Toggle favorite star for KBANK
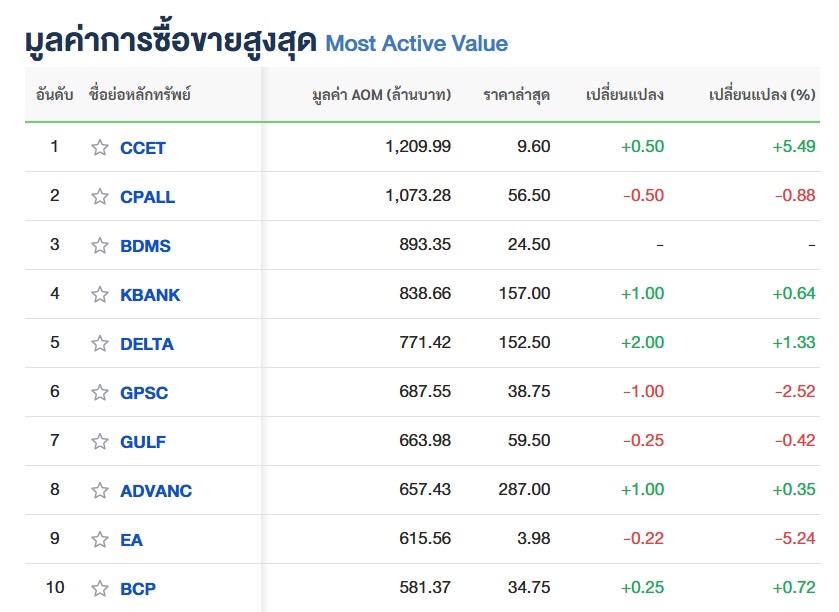839x612 pixels. tap(100, 294)
